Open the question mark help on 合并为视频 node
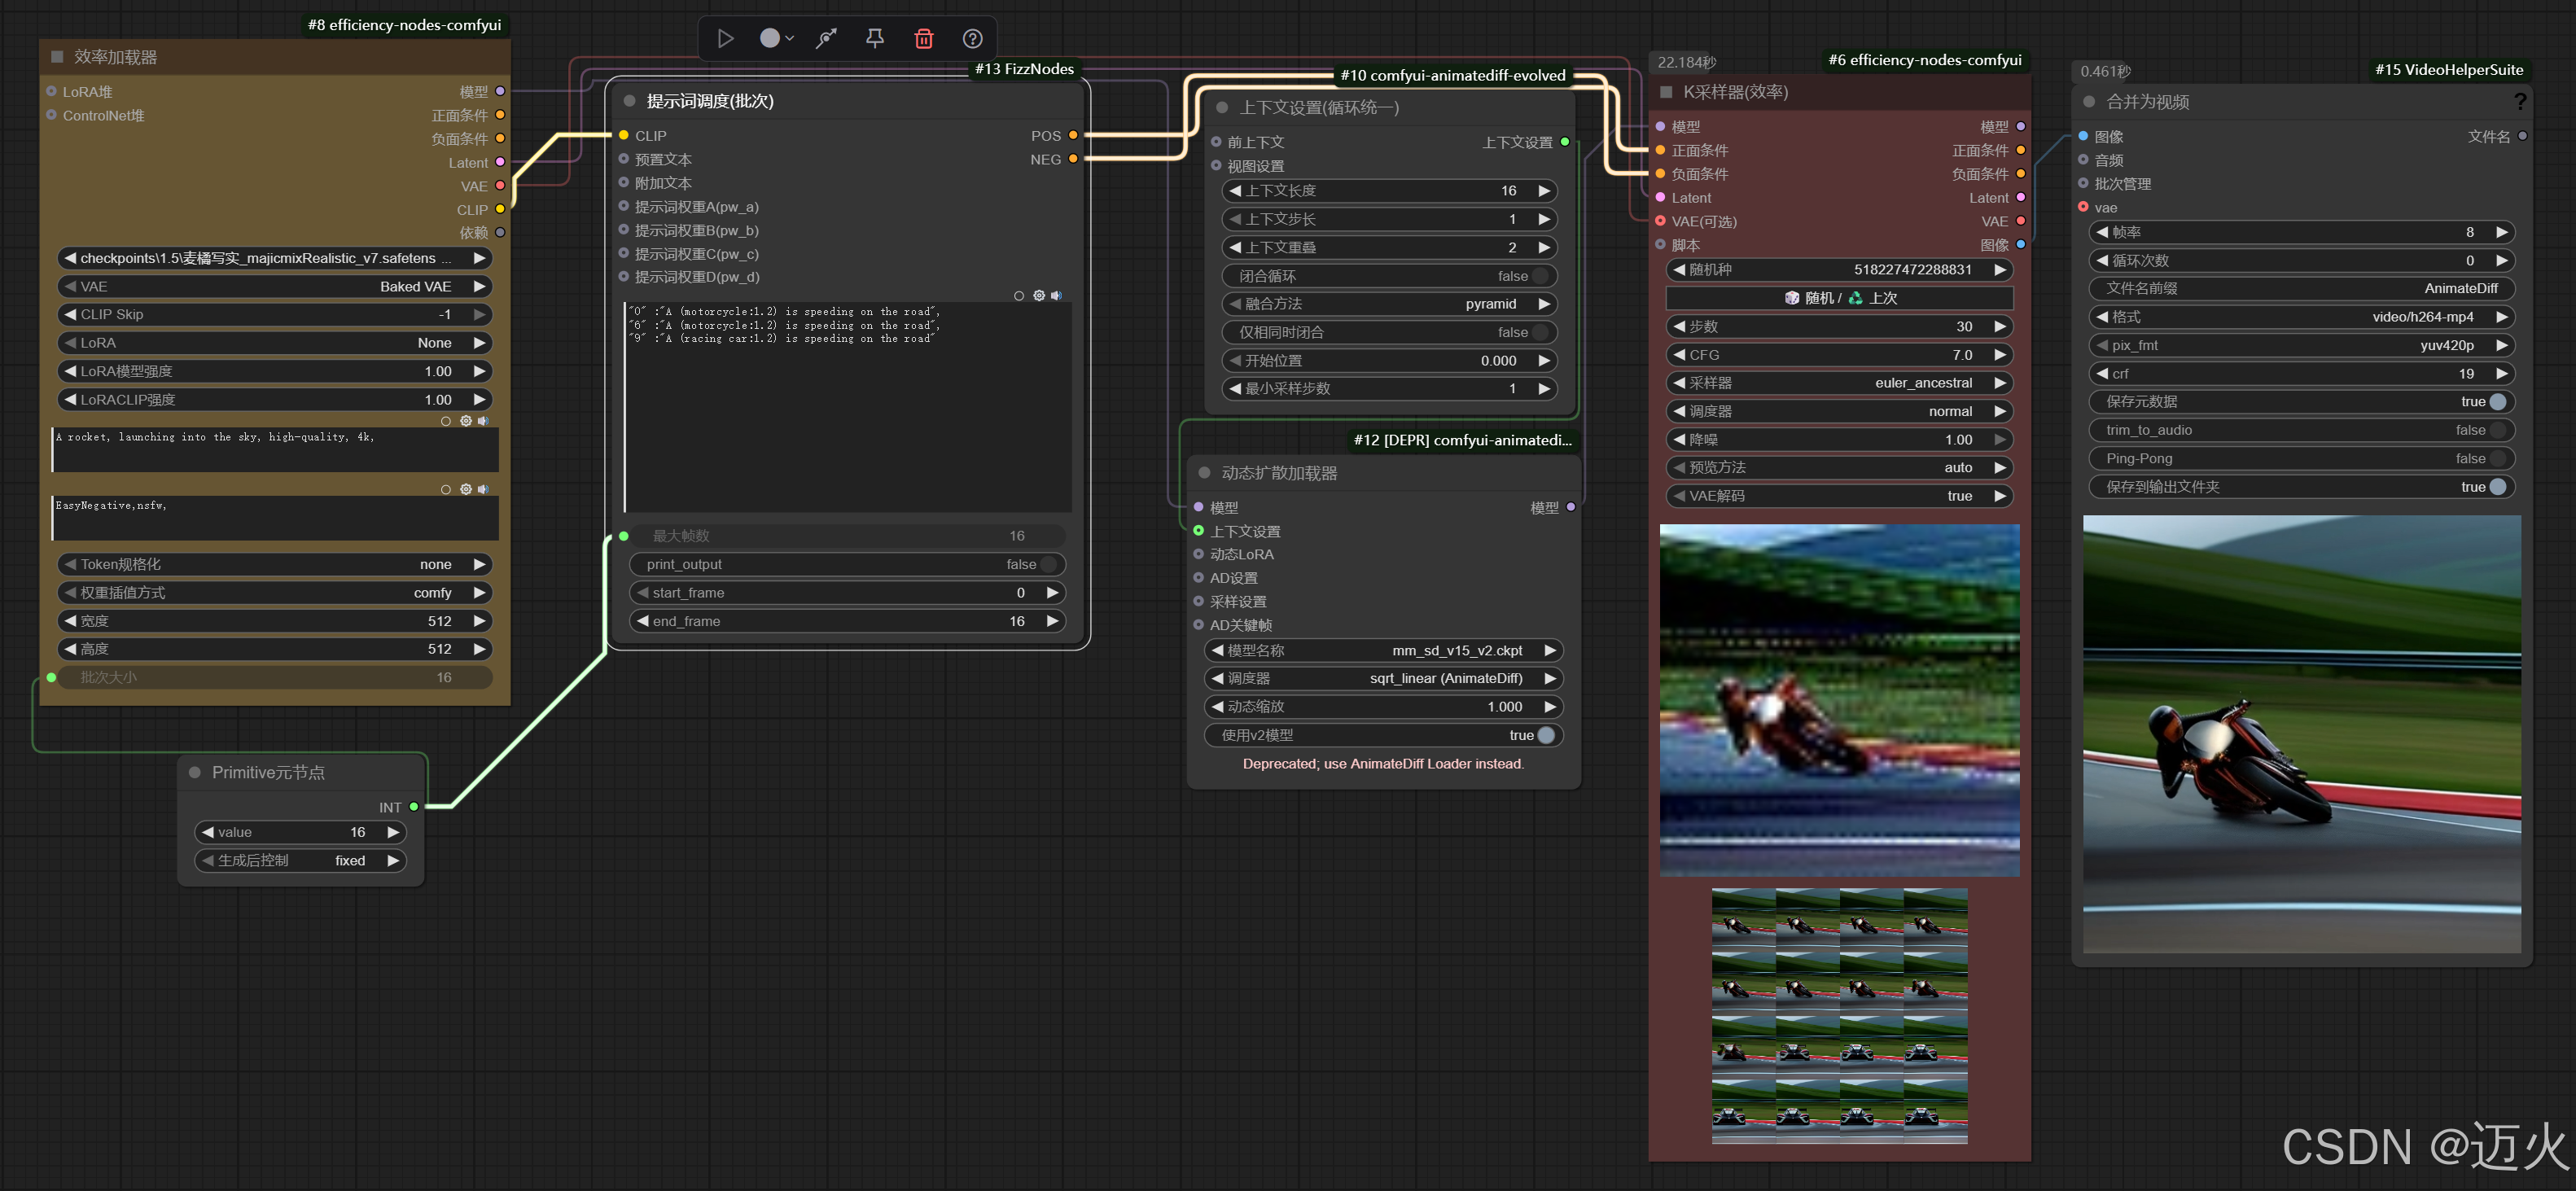Screen dimensions: 2576x1191 (x=2519, y=101)
